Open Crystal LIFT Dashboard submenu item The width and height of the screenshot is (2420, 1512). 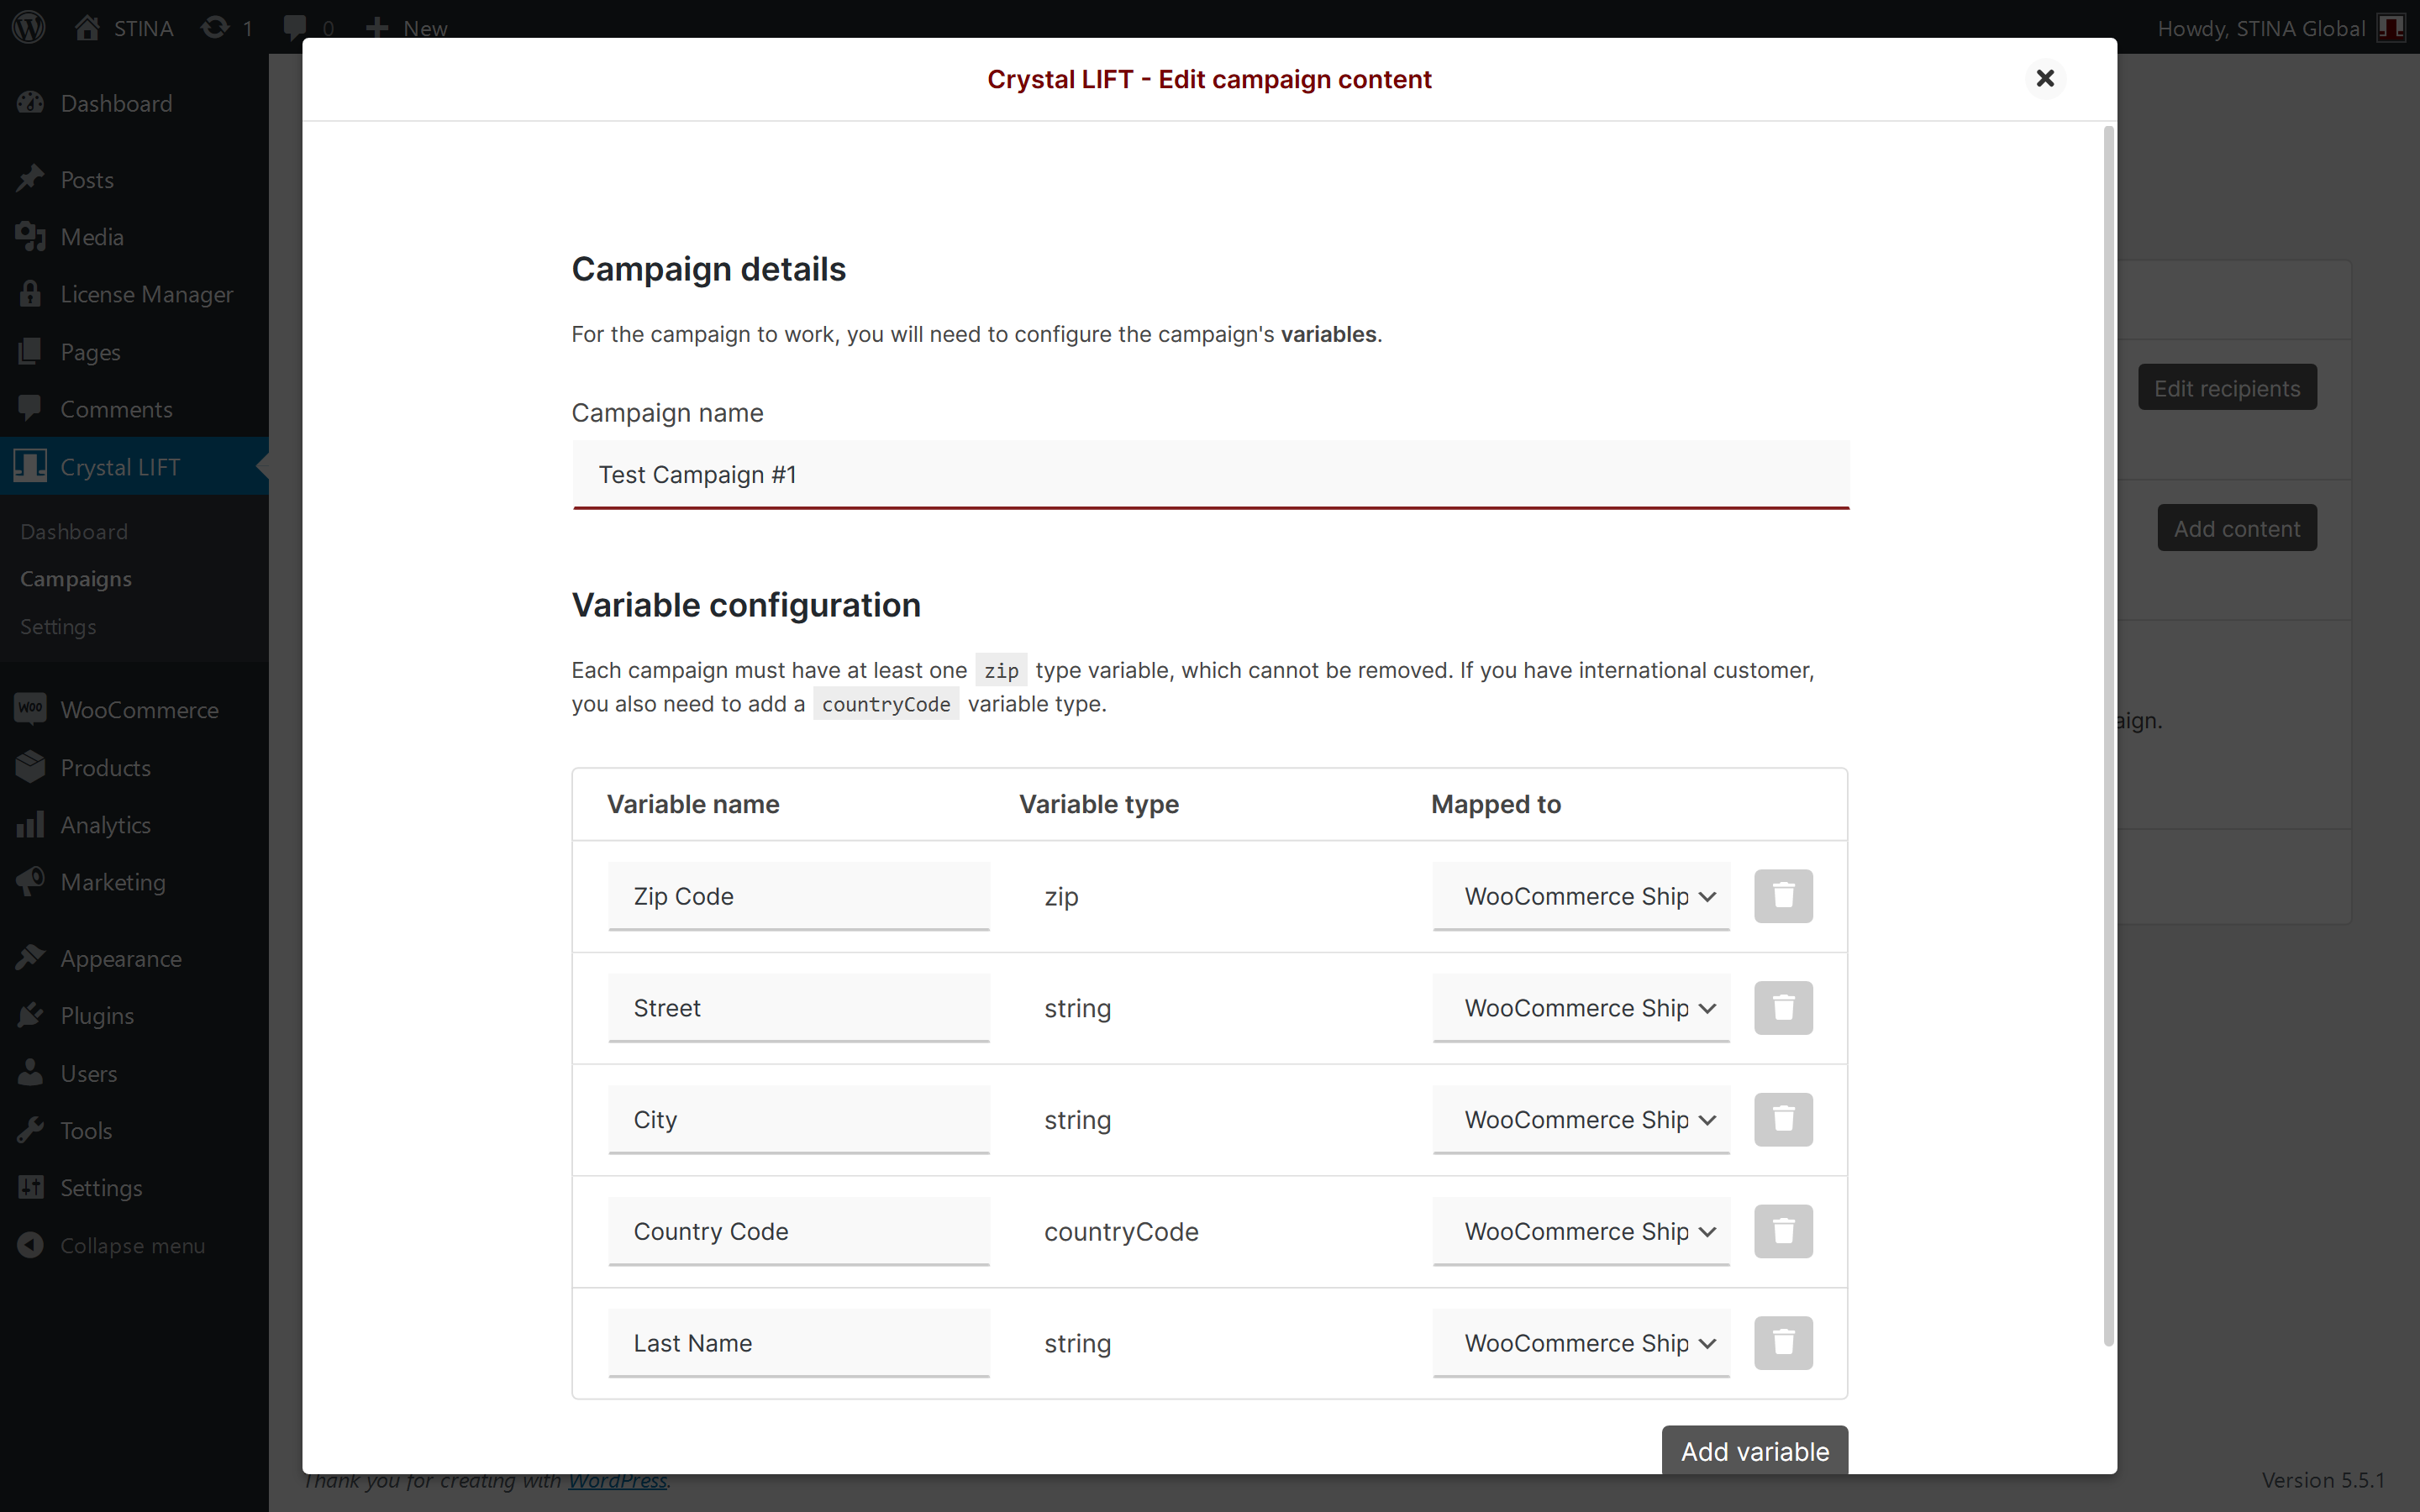(x=74, y=532)
